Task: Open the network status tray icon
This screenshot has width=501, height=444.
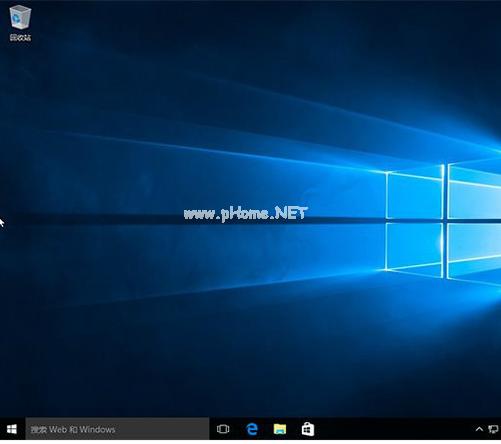Action: [493, 429]
